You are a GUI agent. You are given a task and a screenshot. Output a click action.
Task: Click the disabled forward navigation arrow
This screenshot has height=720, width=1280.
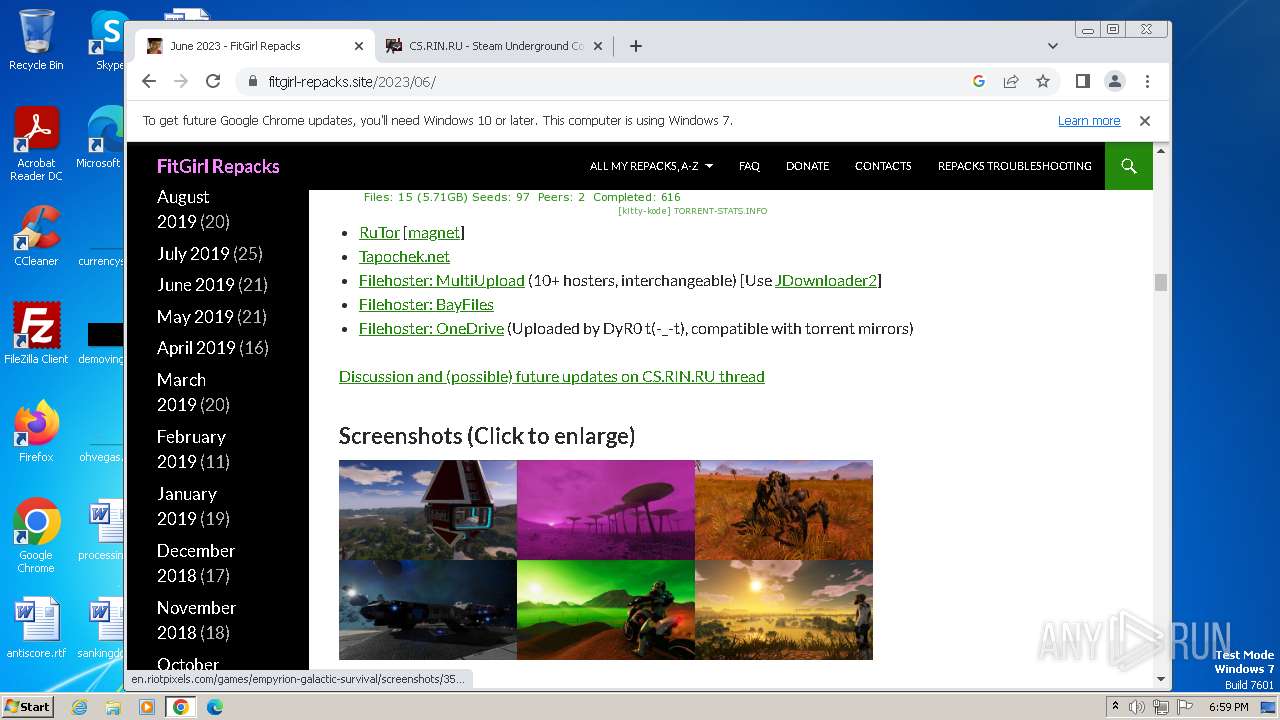coord(181,81)
